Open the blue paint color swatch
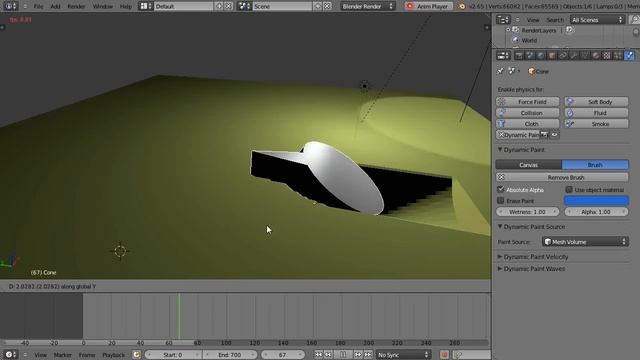 coord(596,200)
